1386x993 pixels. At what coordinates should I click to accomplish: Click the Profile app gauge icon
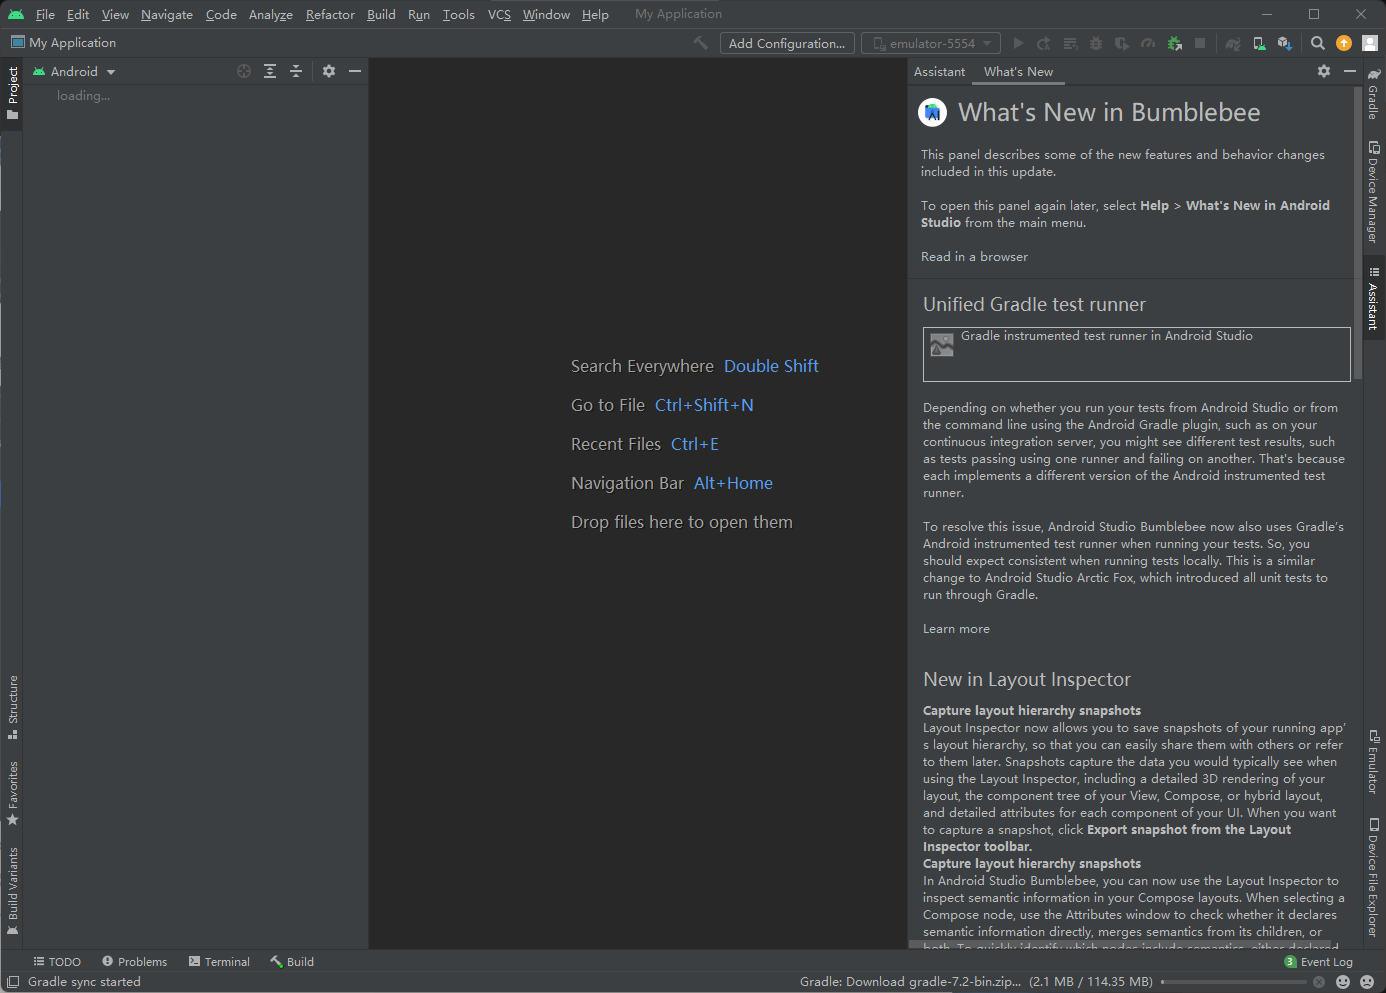1148,43
